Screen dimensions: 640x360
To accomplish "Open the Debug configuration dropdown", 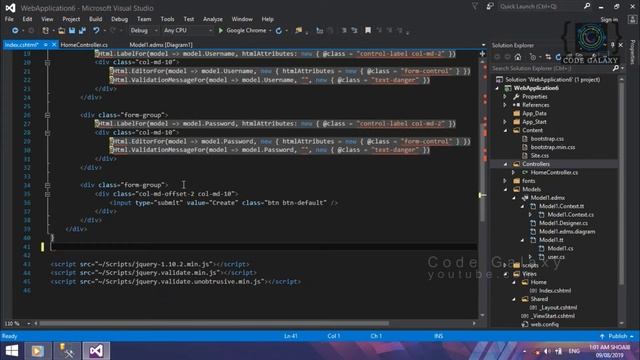I will tap(143, 31).
